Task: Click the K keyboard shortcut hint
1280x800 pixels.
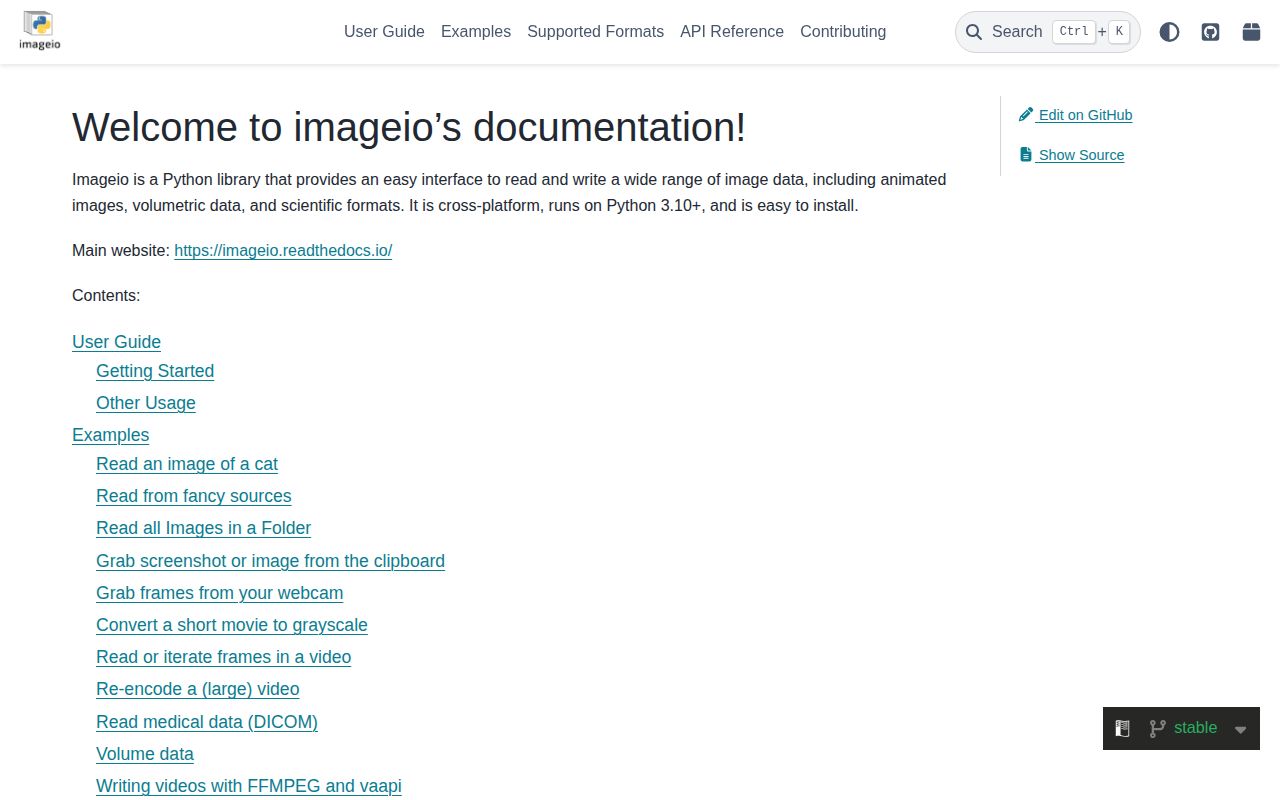Action: coord(1119,32)
